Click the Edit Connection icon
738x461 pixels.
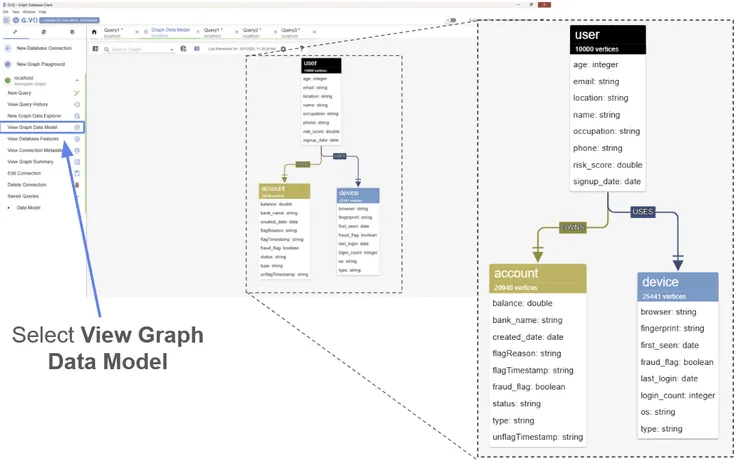pos(77,173)
